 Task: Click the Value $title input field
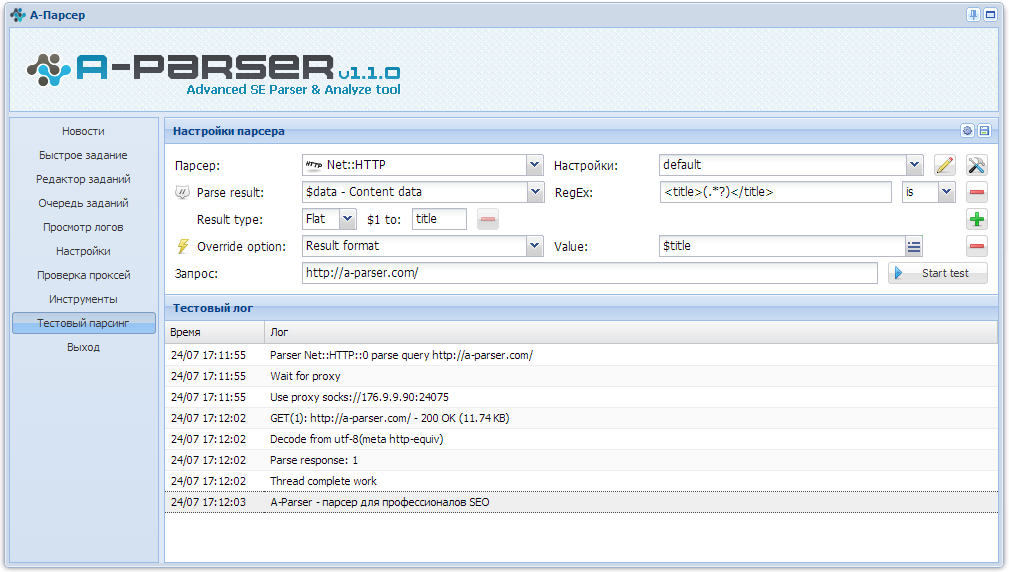[x=782, y=246]
